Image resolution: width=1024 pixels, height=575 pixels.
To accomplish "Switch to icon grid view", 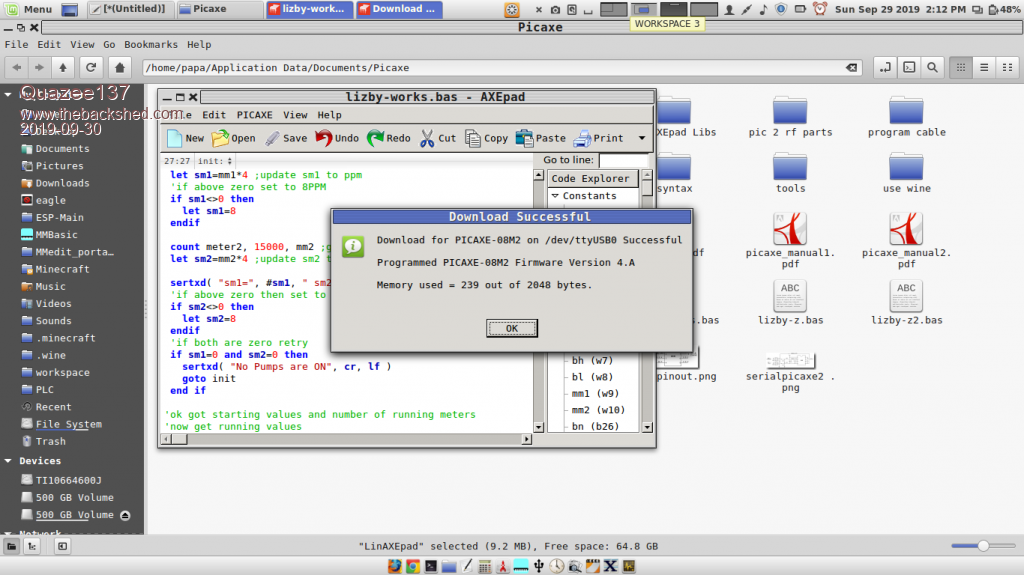I will click(x=959, y=67).
